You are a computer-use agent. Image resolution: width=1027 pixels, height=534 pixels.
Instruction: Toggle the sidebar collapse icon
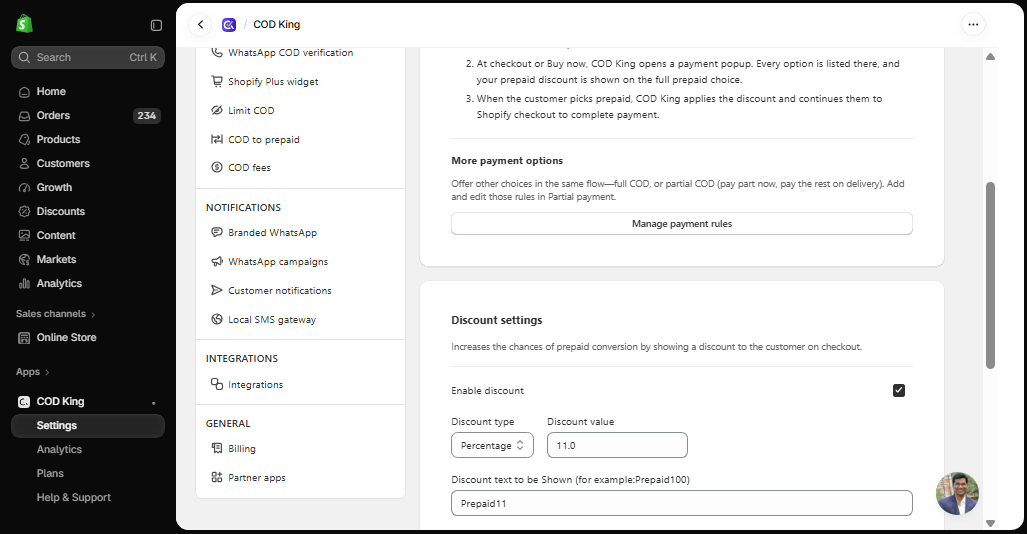(156, 25)
